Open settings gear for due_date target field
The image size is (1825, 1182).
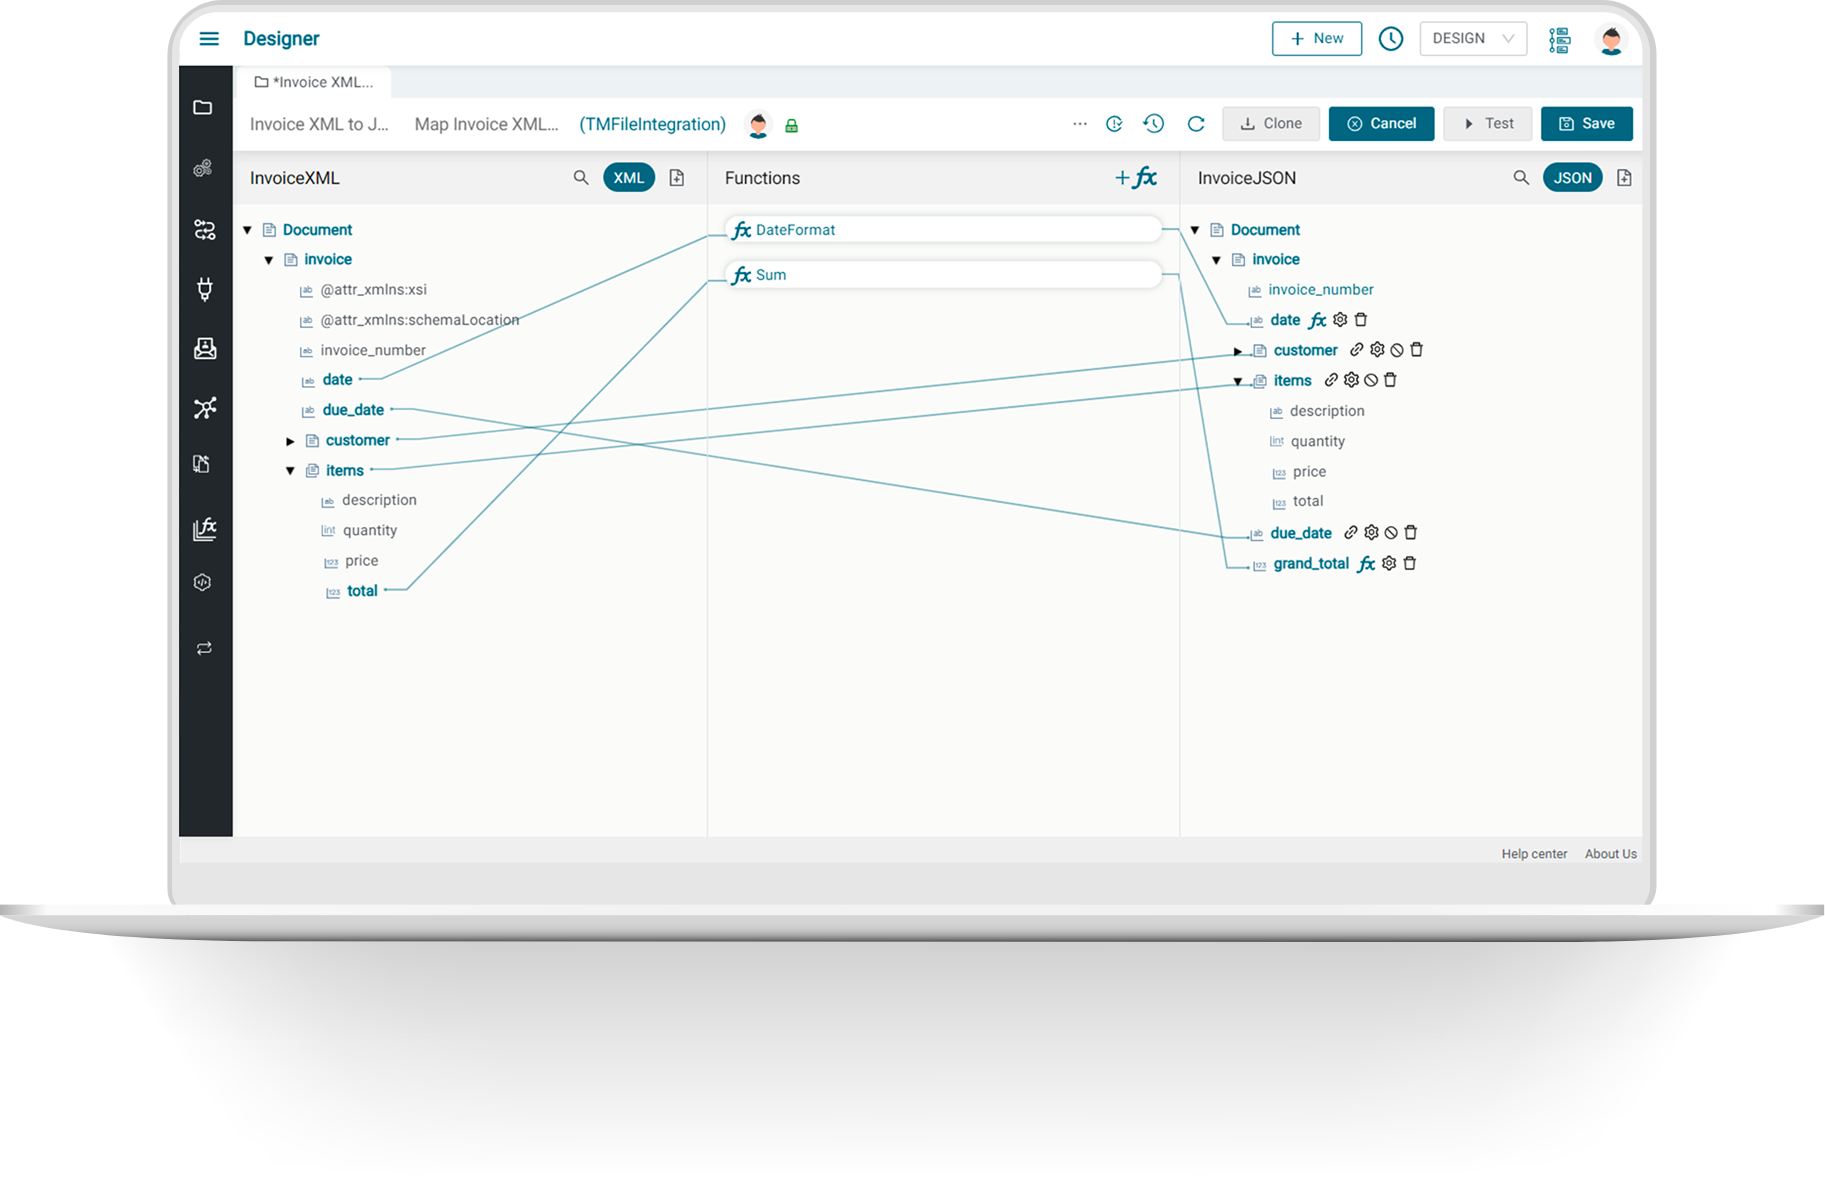[x=1371, y=533]
